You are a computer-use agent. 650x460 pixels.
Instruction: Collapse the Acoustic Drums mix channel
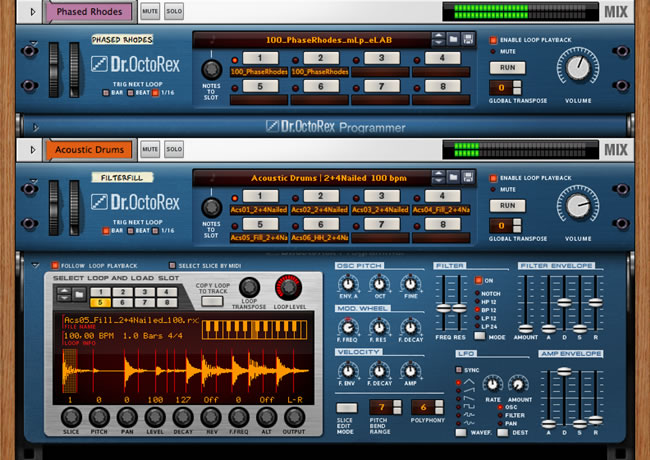tap(33, 150)
